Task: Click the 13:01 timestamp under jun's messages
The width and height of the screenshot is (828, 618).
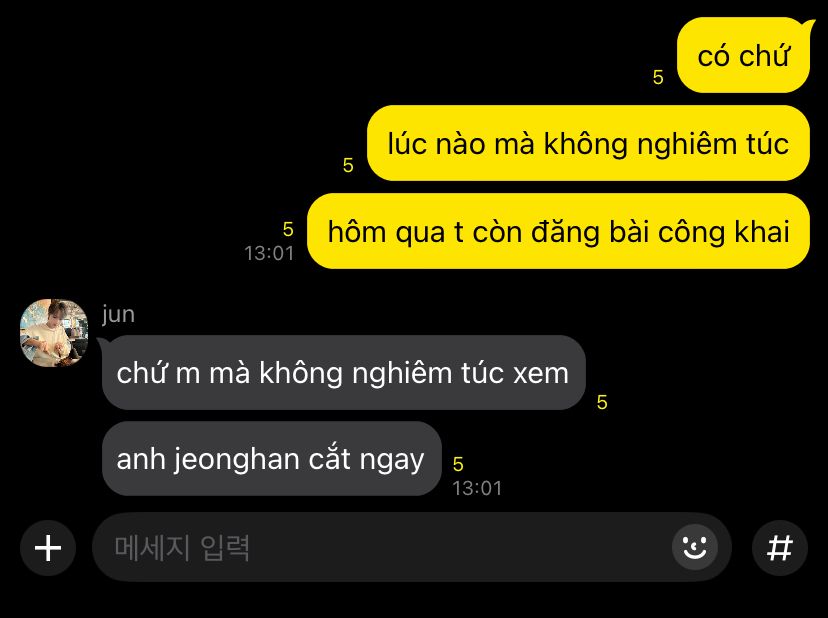Action: click(477, 488)
